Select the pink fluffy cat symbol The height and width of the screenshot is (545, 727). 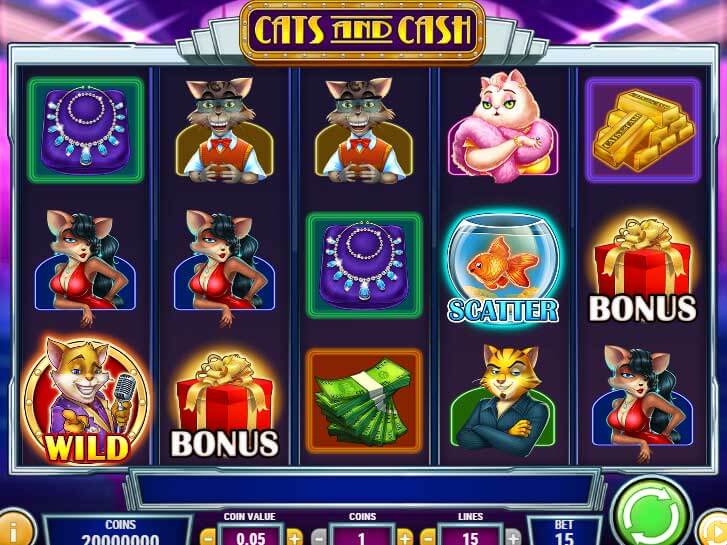pos(503,126)
